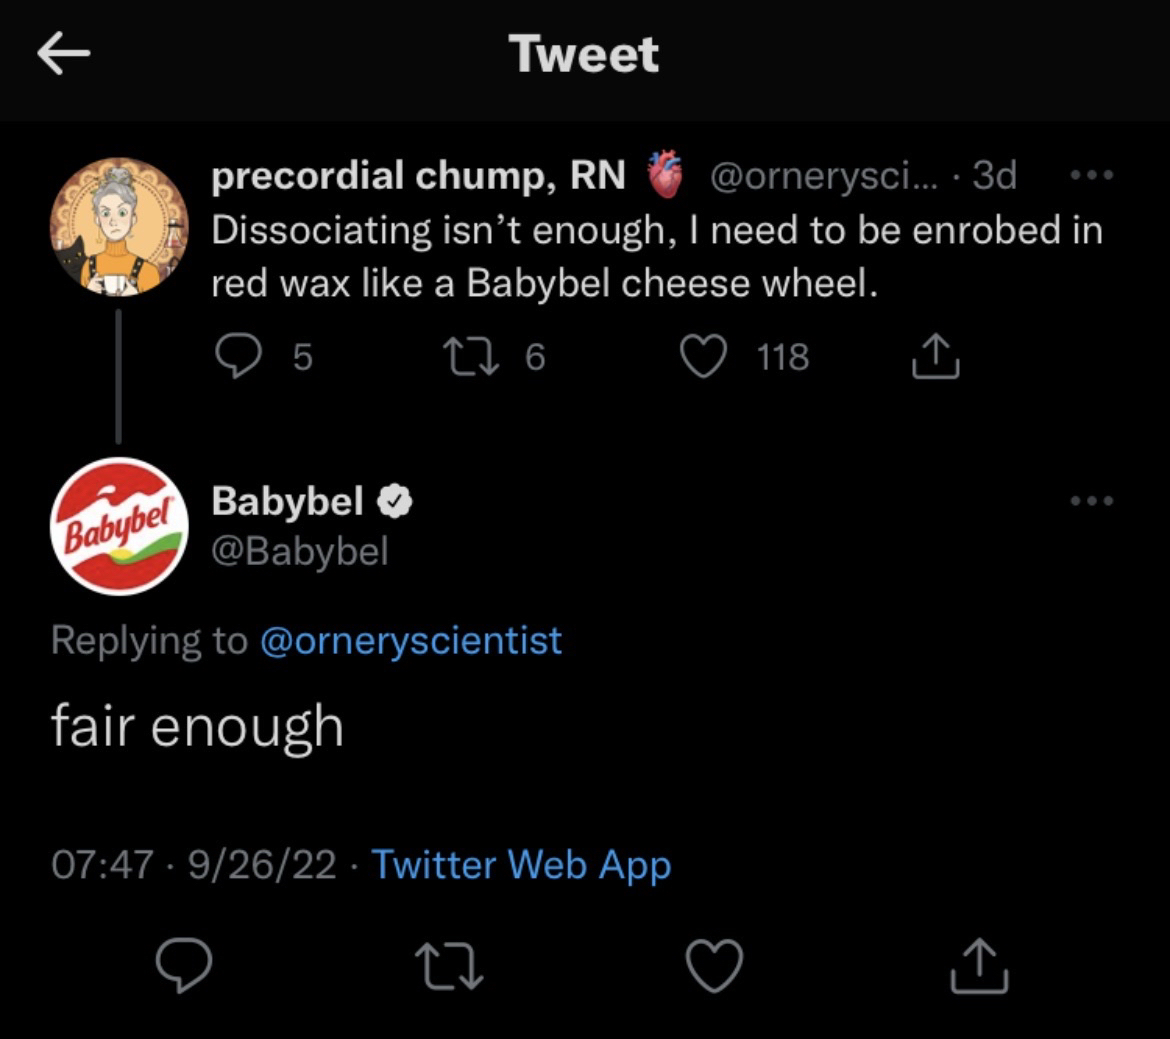
Task: Like the Babybel cheese wheel tweet
Action: [704, 357]
